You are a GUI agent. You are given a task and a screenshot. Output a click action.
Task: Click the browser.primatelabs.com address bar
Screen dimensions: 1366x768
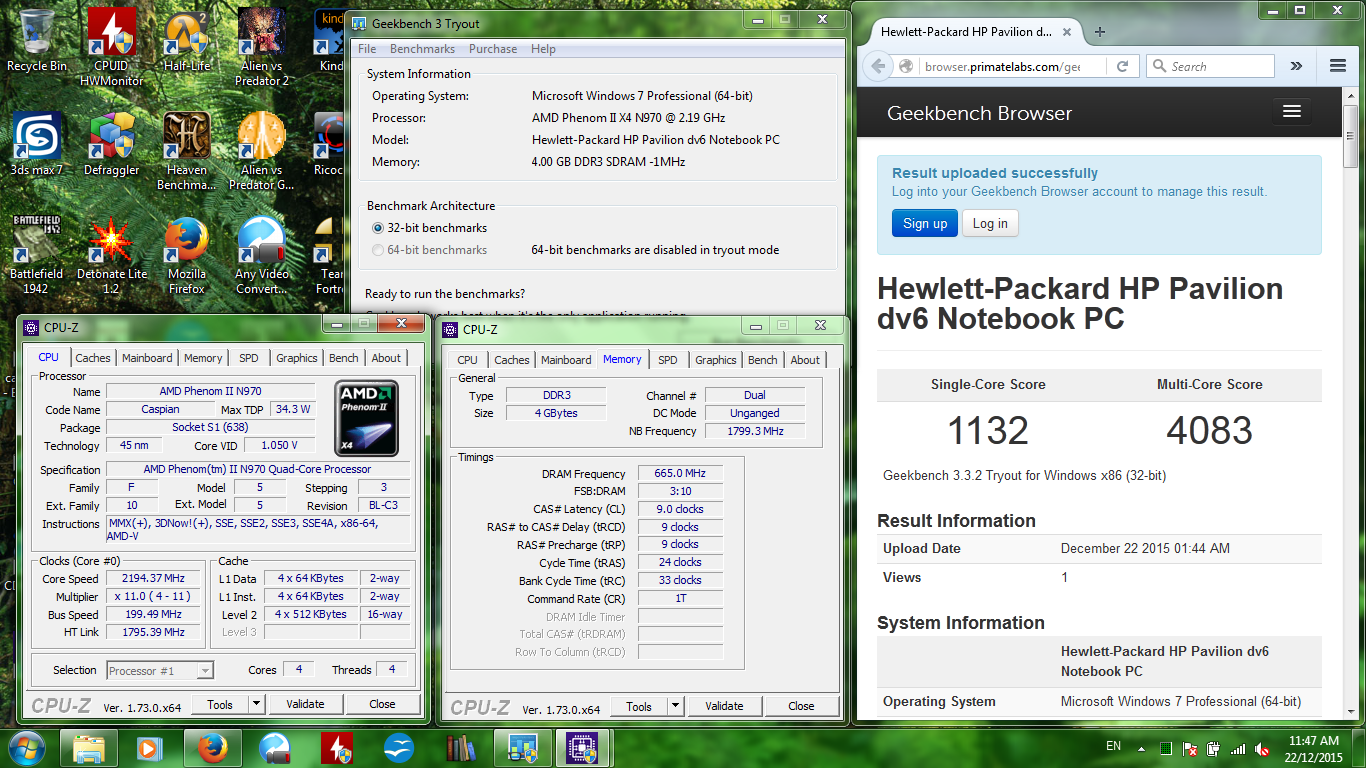coord(1002,66)
